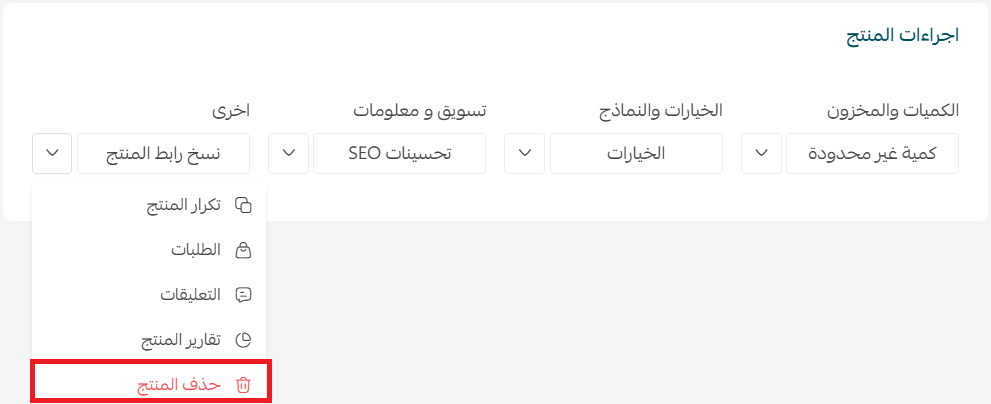Click the اجراءات المنتج section heading

tap(903, 35)
